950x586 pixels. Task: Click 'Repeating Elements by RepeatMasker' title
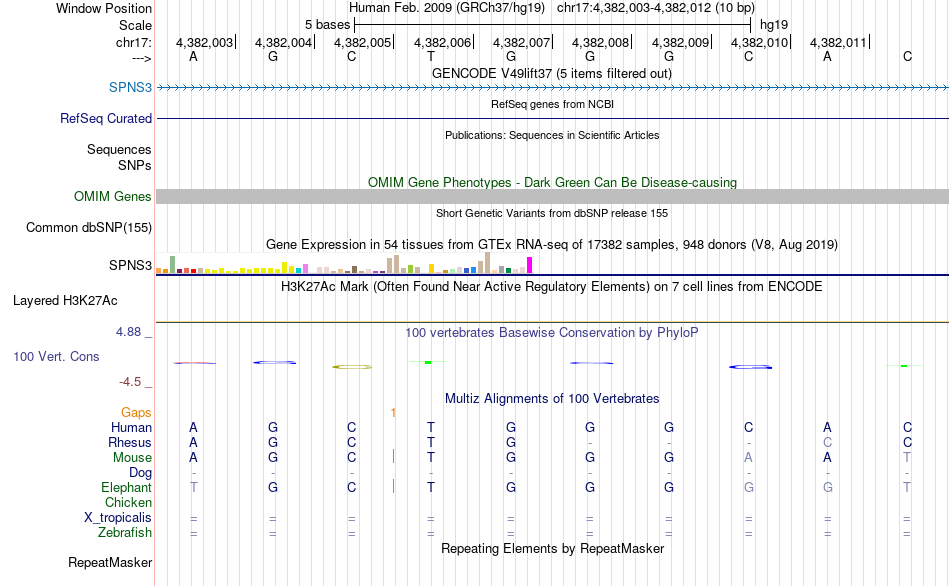pos(553,548)
